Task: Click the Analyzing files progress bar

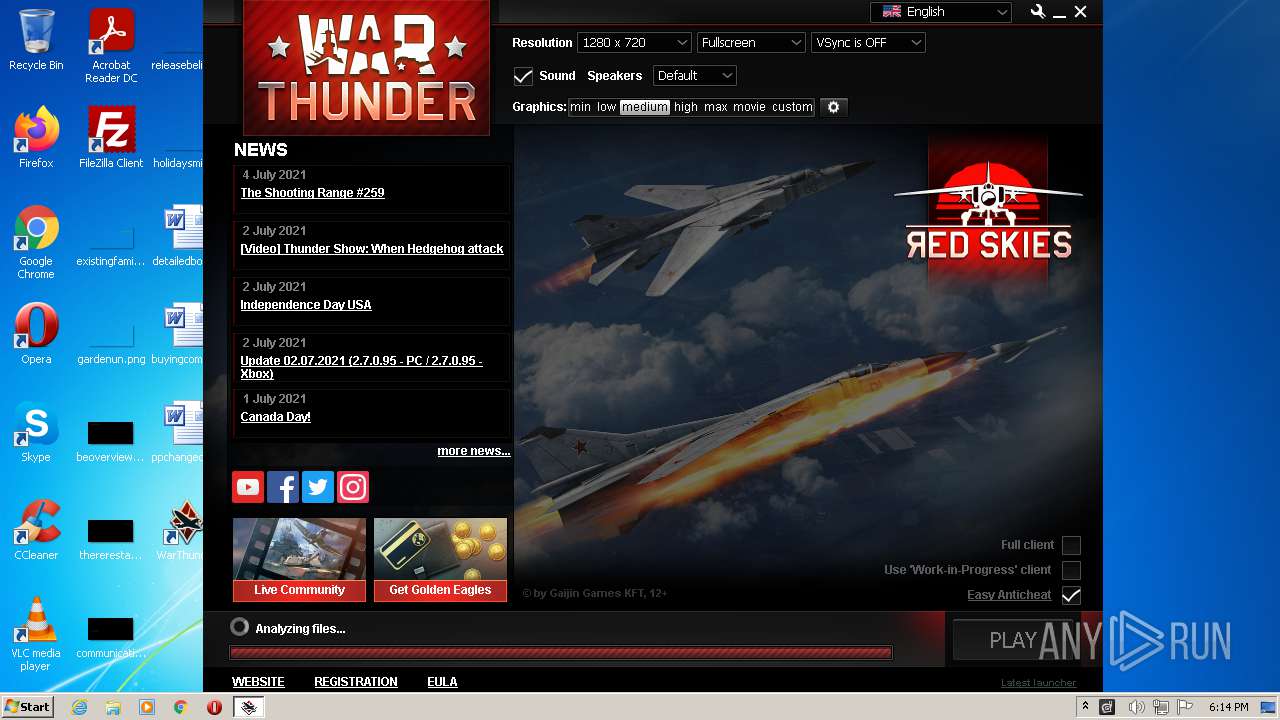Action: [561, 653]
